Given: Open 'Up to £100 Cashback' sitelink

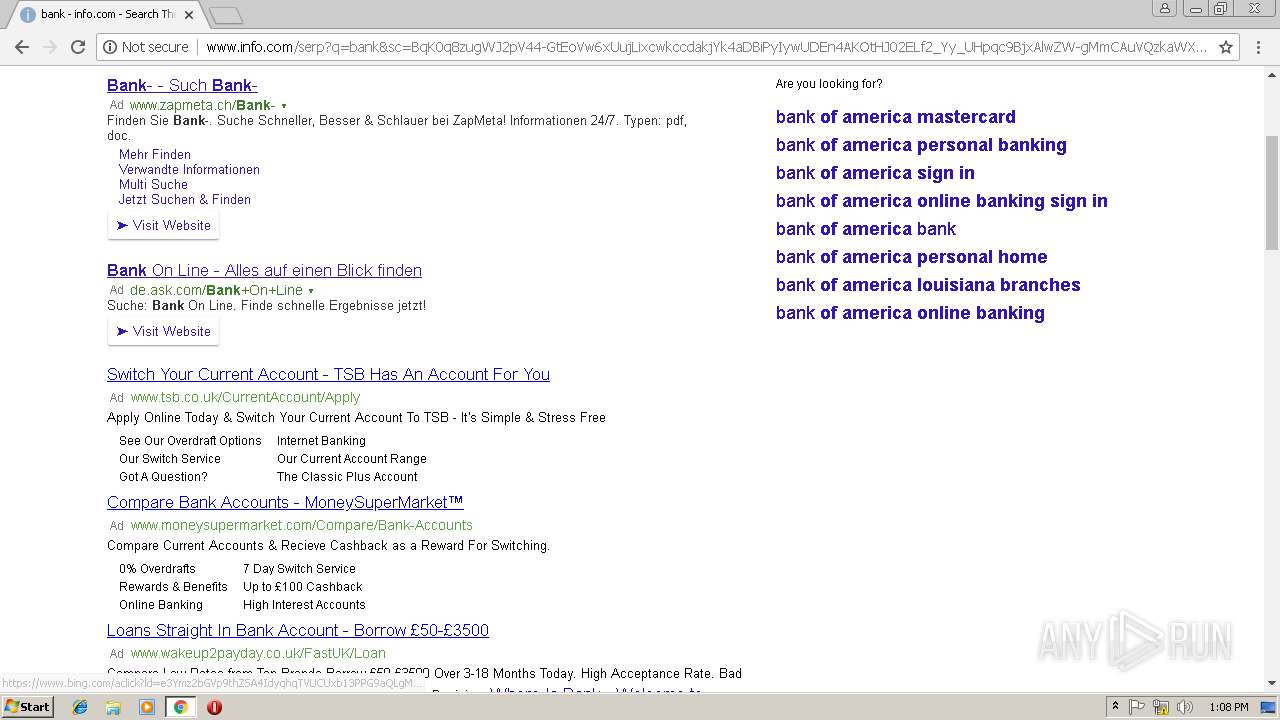Looking at the screenshot, I should tap(303, 587).
